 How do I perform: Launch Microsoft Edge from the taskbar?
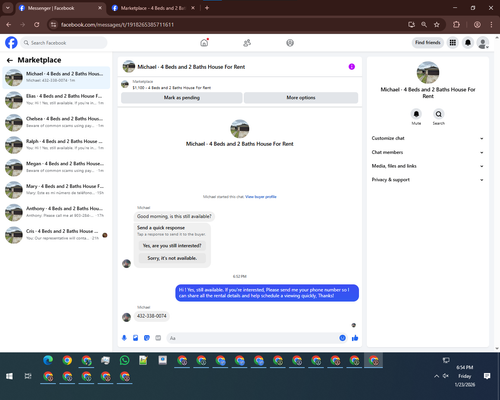click(48, 360)
